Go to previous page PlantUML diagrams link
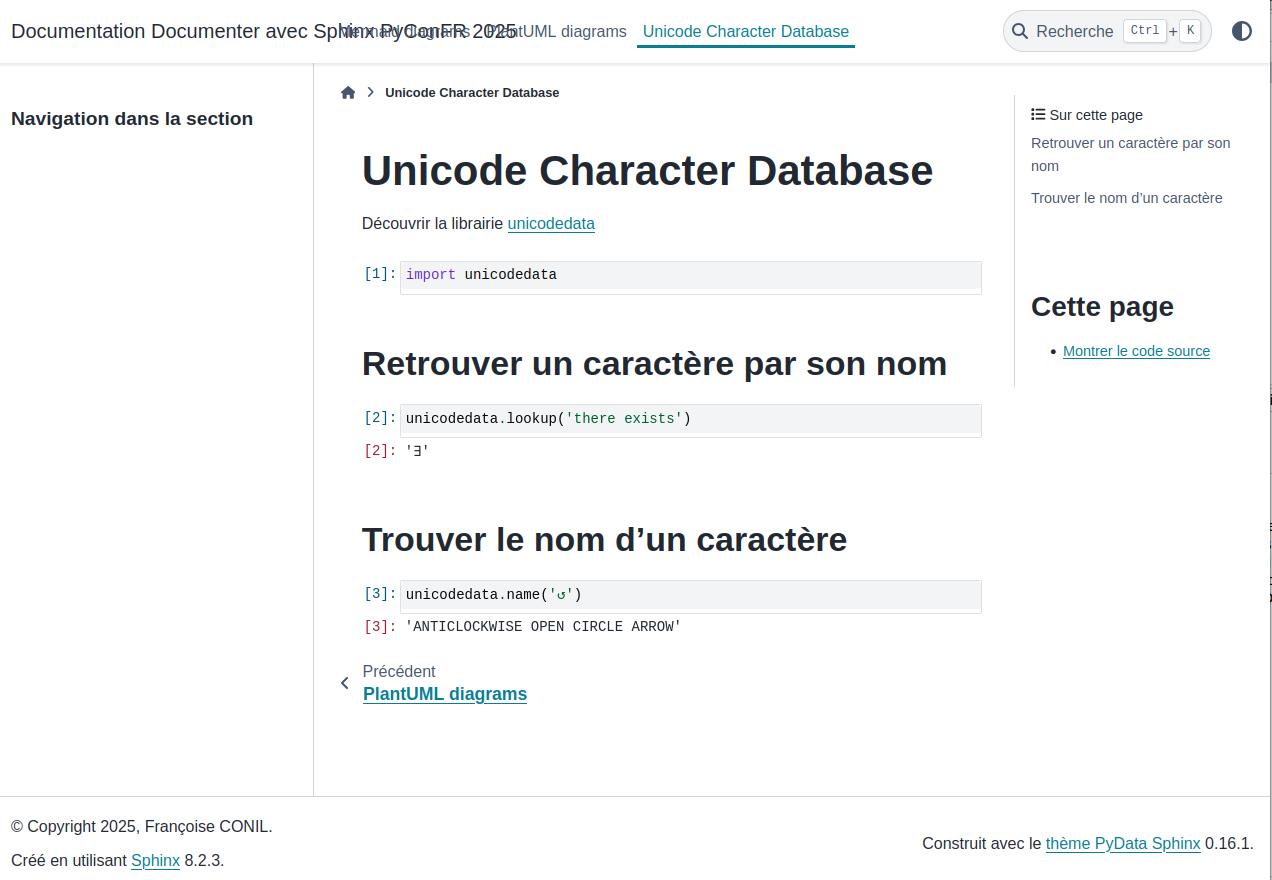Screen dimensions: 1272x880 [x=444, y=694]
